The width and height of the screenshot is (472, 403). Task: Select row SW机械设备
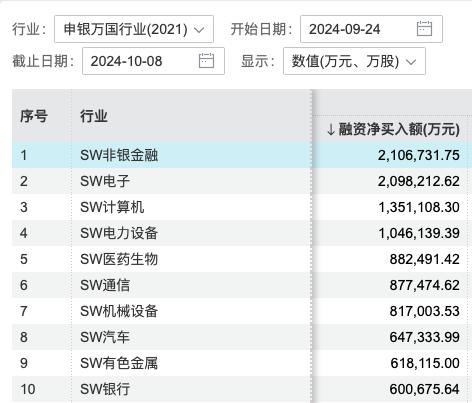point(242,311)
